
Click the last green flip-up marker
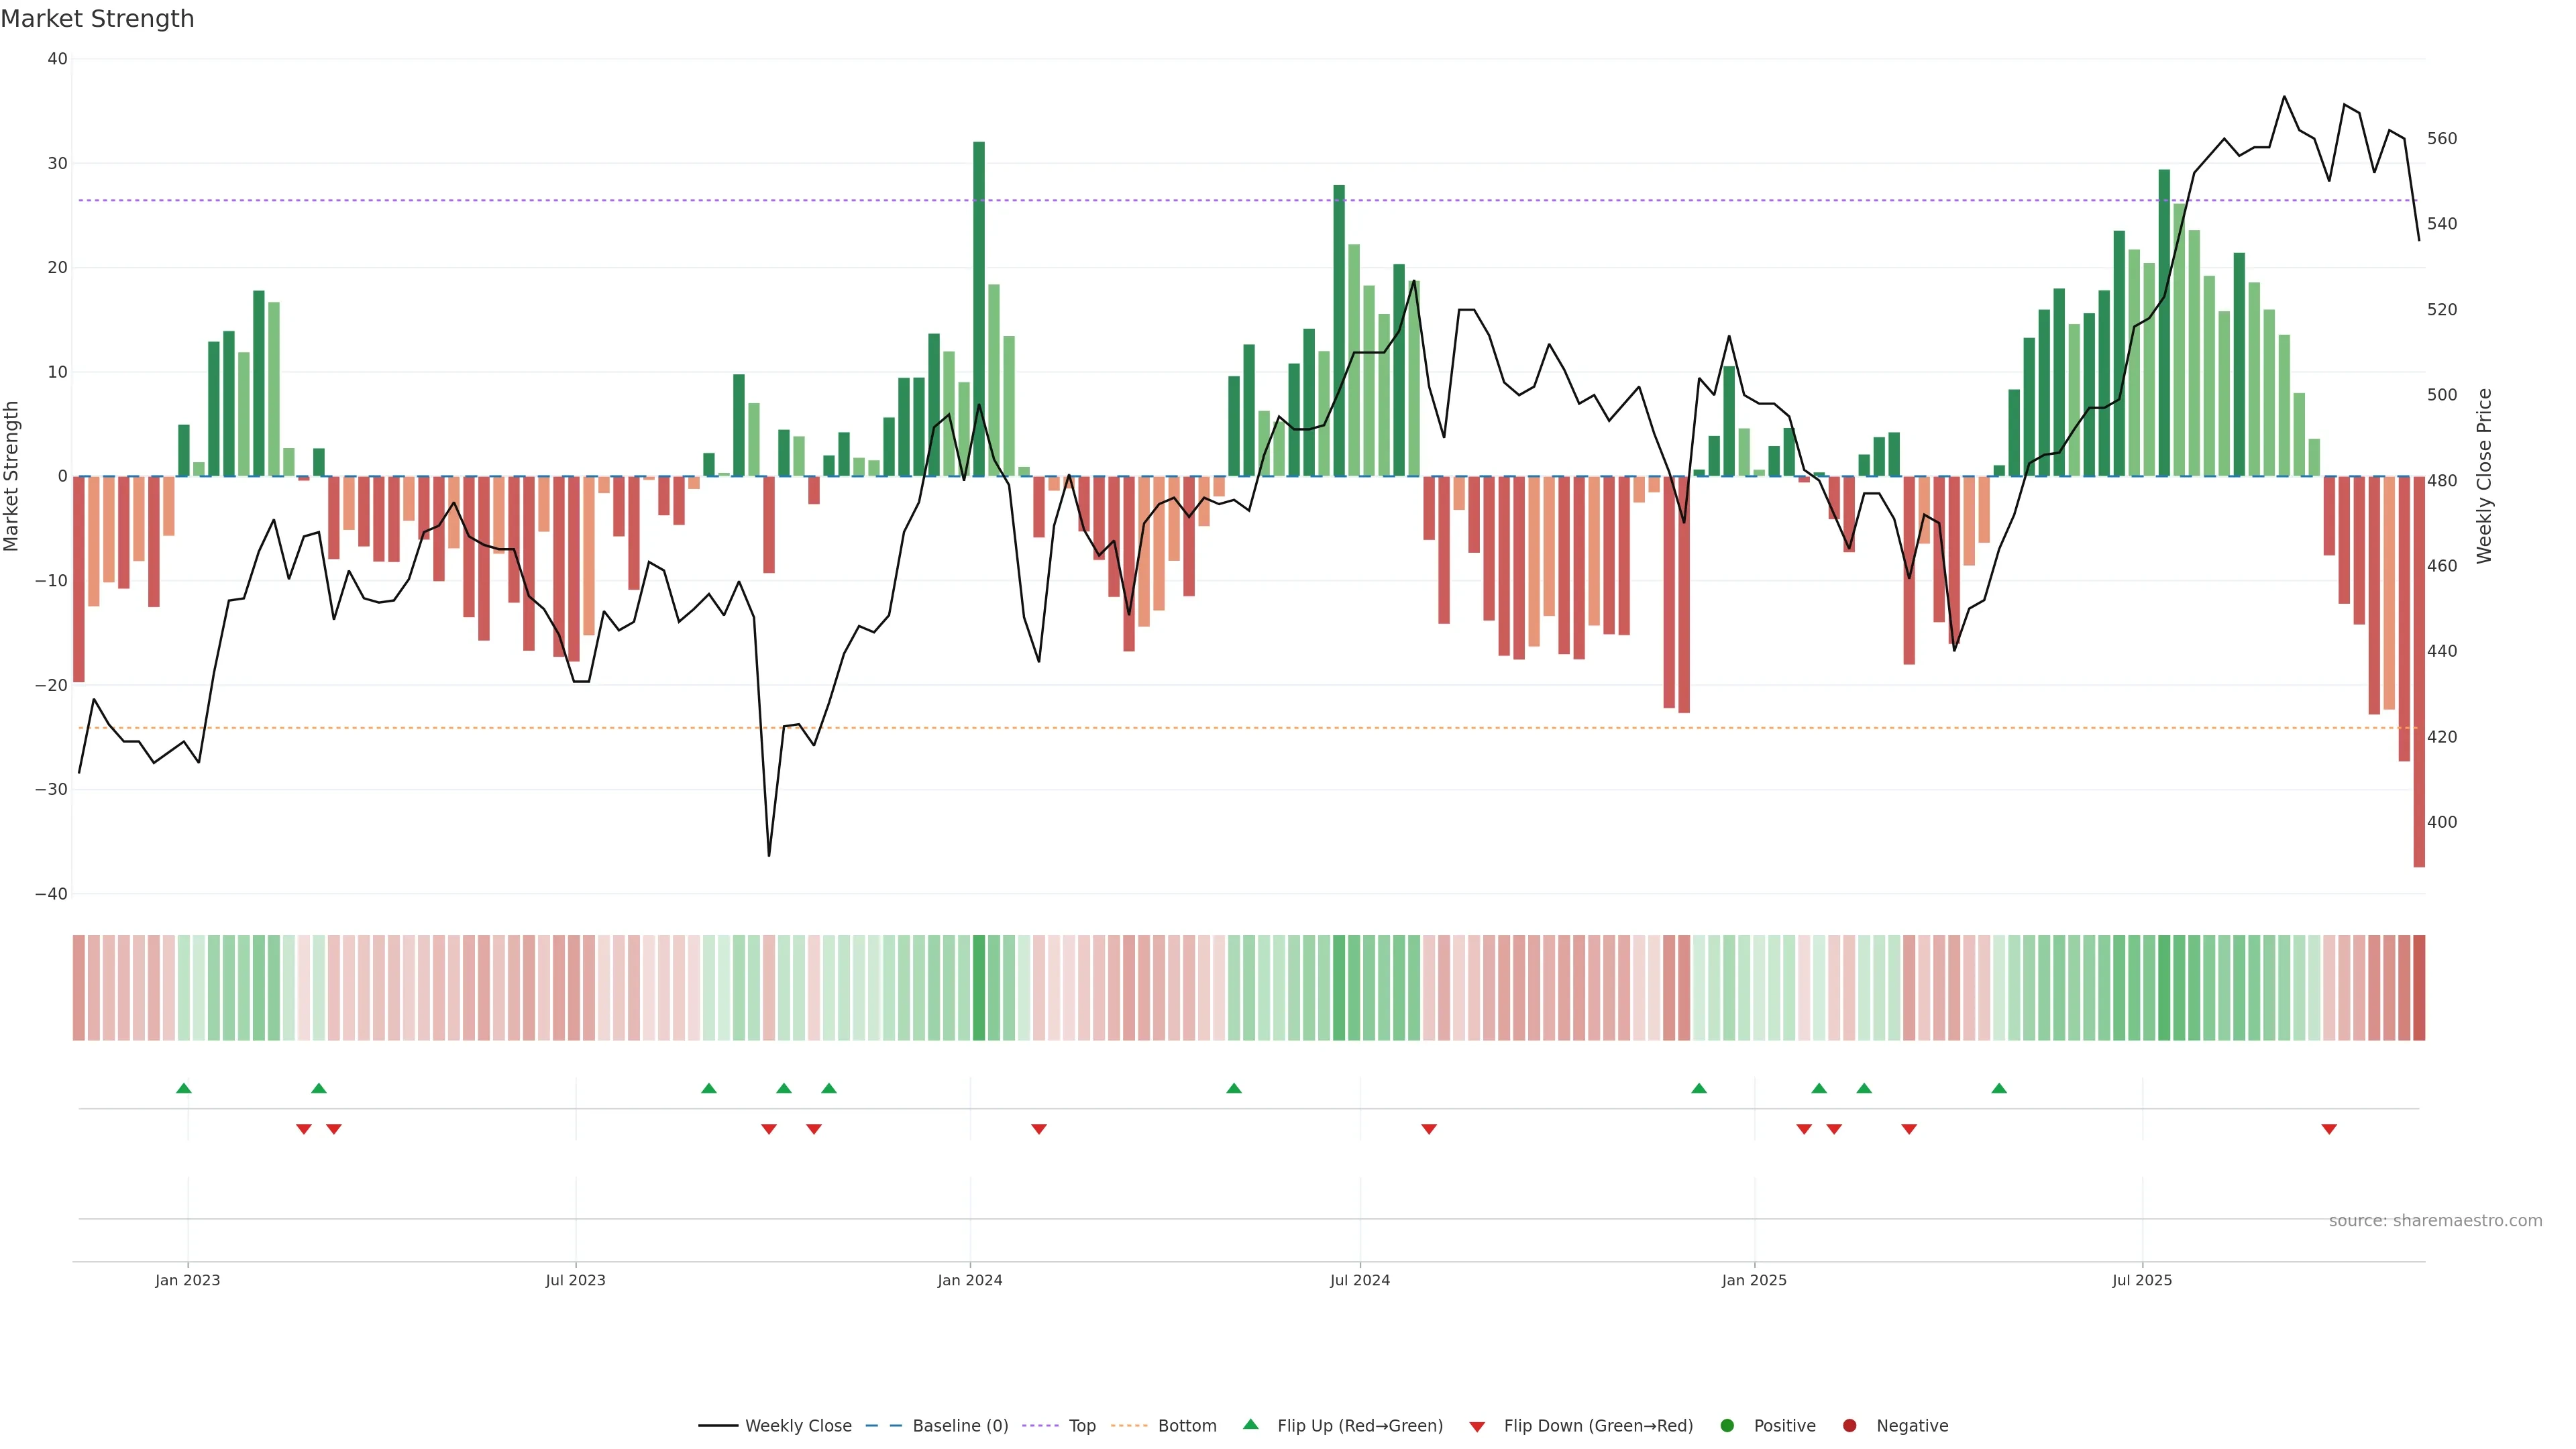1999,1088
